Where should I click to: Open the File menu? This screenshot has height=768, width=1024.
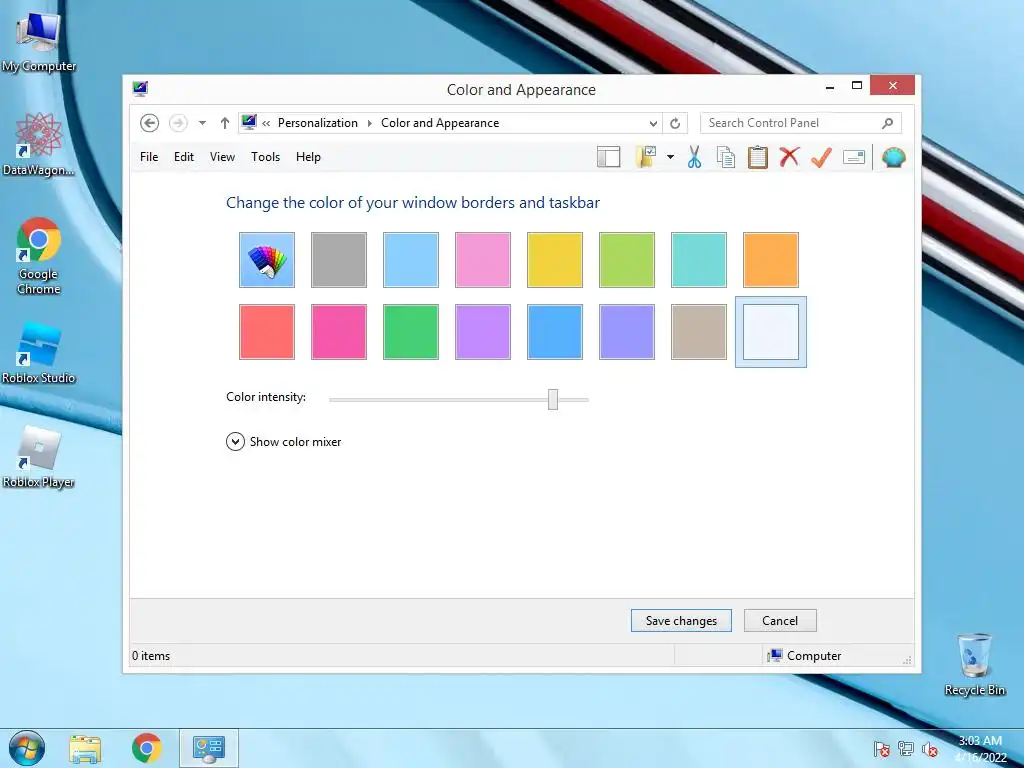click(x=149, y=157)
